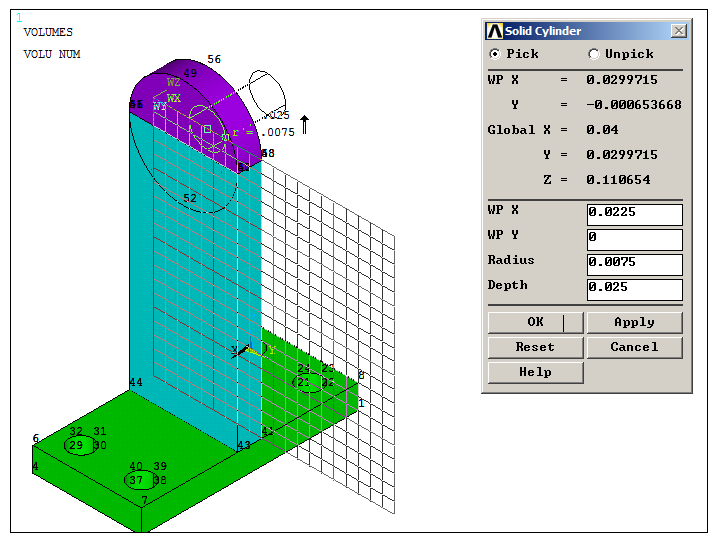Open Help for Solid Cylinder
The image size is (720, 546).
(x=535, y=372)
